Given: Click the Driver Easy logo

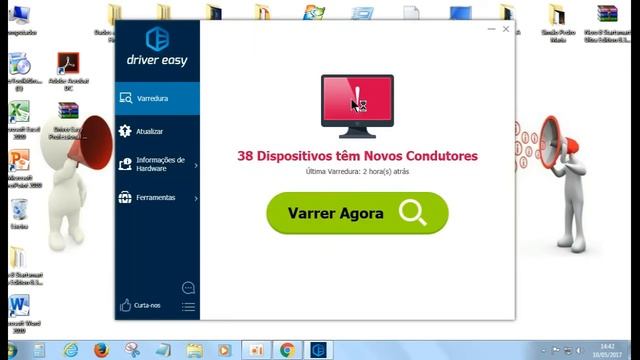Looking at the screenshot, I should pyautogui.click(x=157, y=47).
